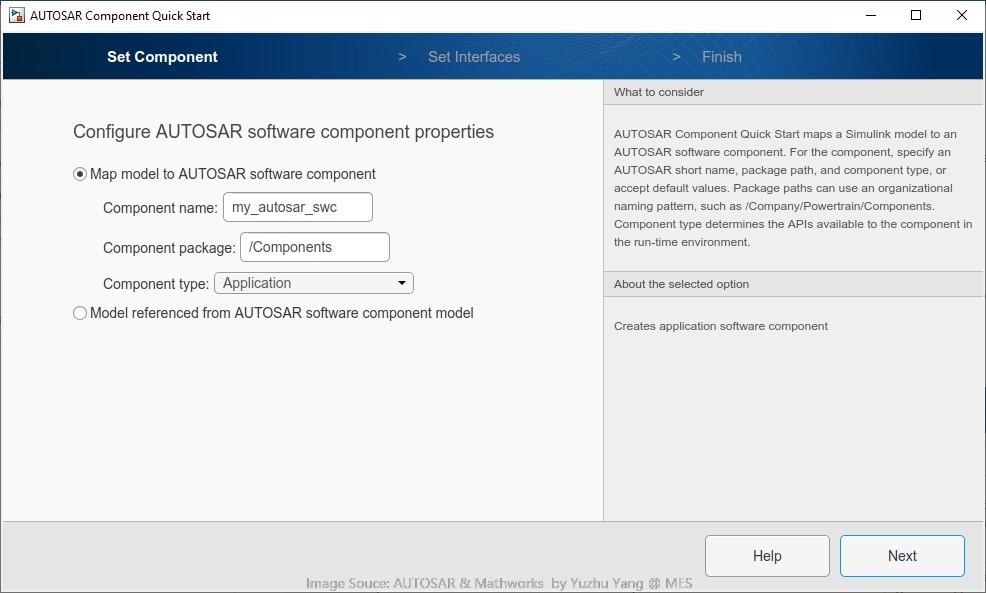The width and height of the screenshot is (986, 593).
Task: Click the Set Component step header
Action: click(162, 56)
